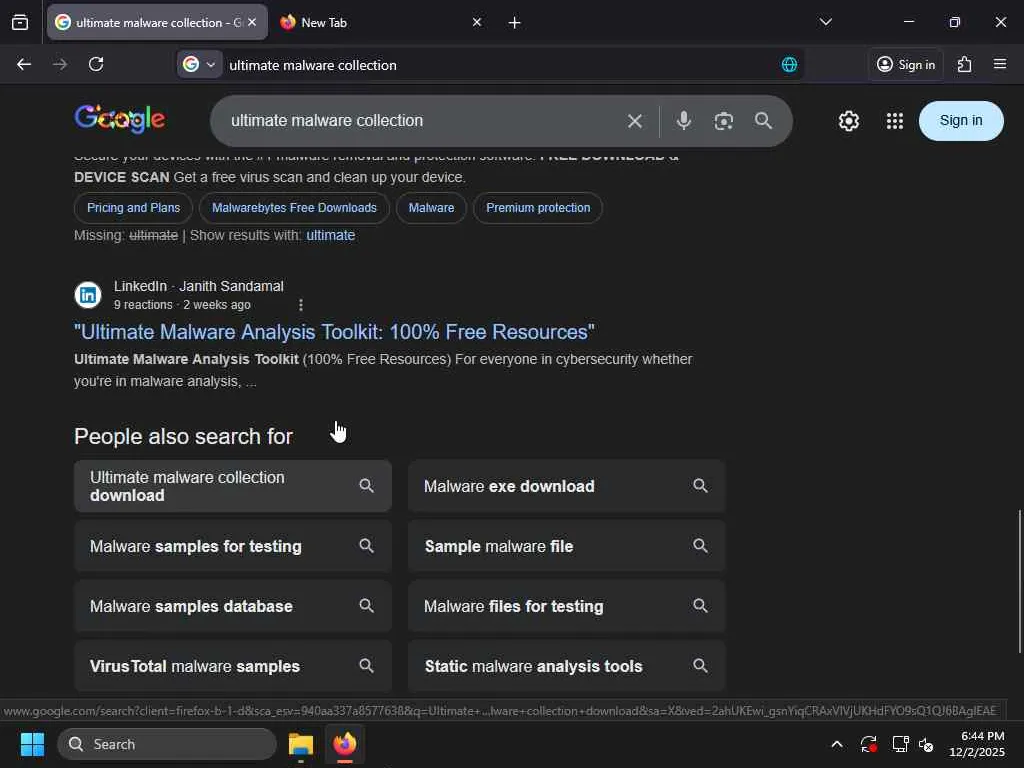Close the 'ultimate malware collection' tab
The image size is (1024, 768).
[252, 22]
